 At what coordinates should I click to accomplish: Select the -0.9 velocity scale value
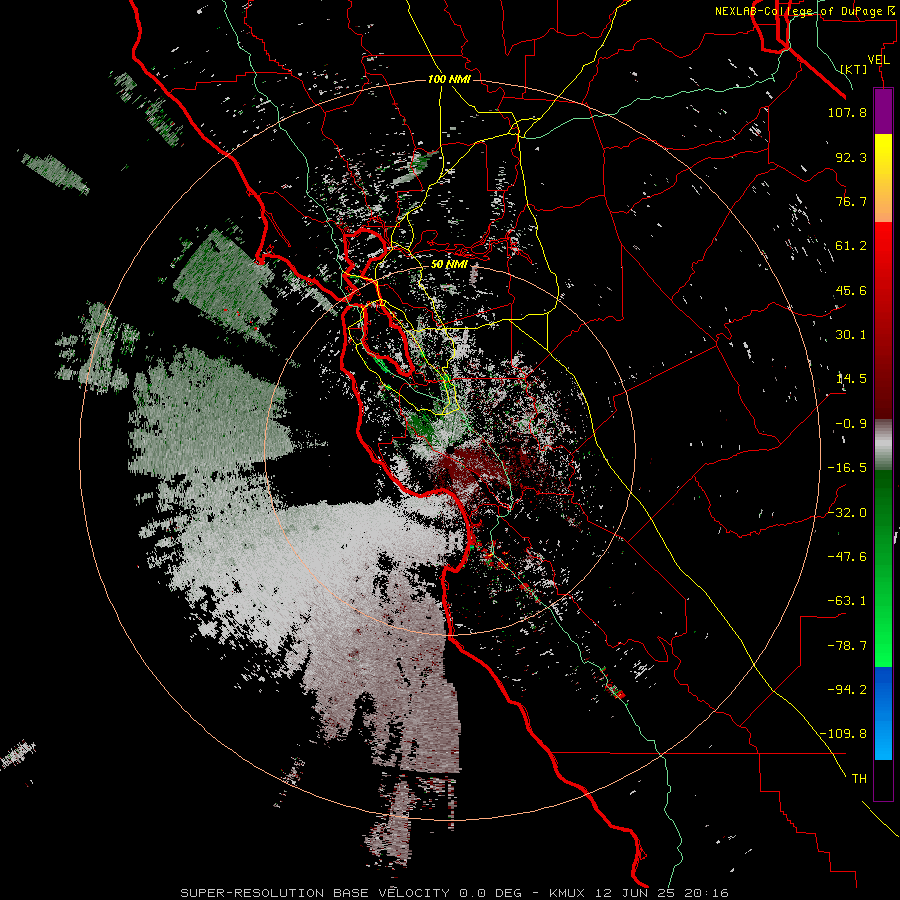[x=851, y=424]
